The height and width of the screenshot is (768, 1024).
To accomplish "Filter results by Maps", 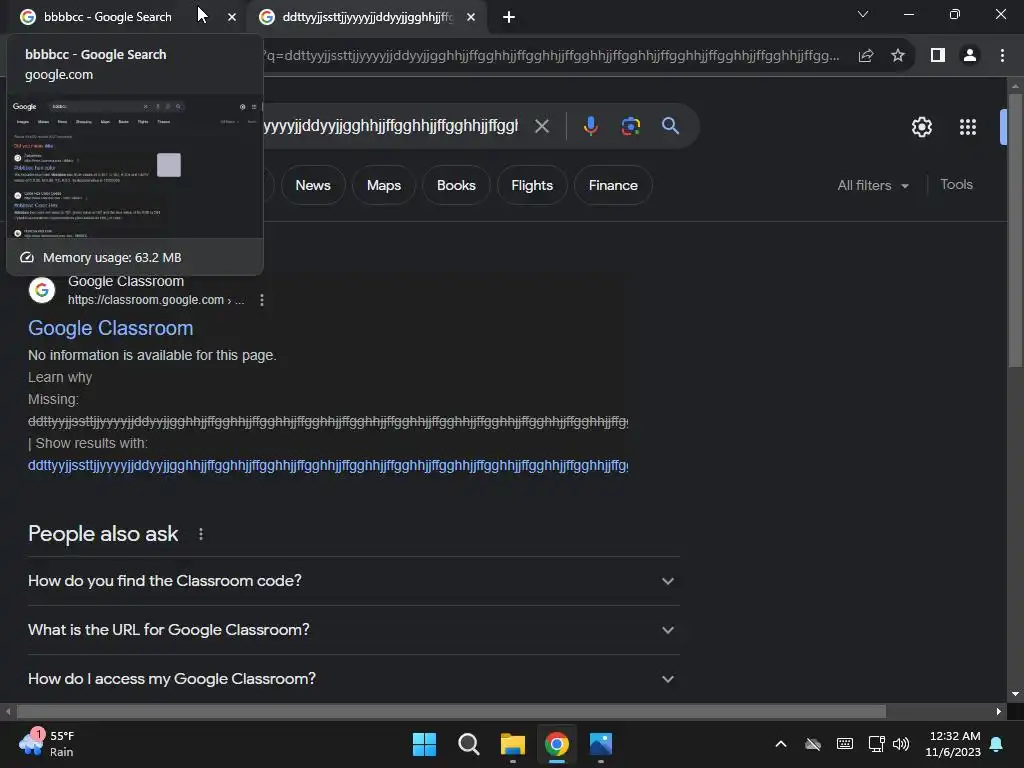I will tap(384, 185).
